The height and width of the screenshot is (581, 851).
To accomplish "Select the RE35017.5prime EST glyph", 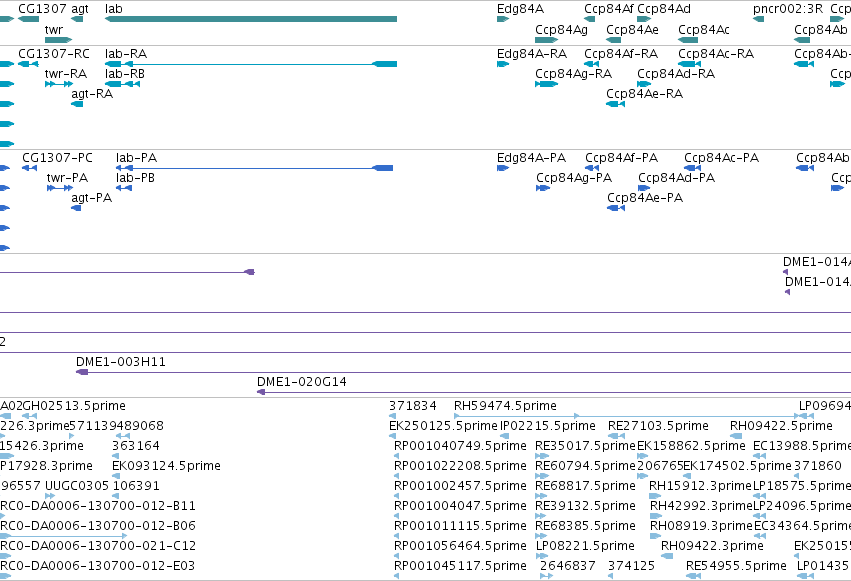I will coord(542,456).
